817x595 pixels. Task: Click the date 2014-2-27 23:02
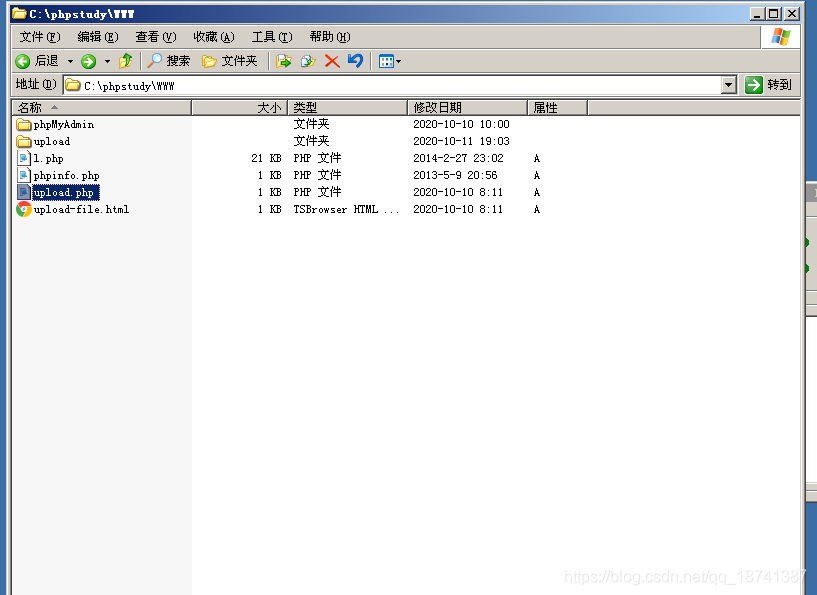click(x=459, y=158)
